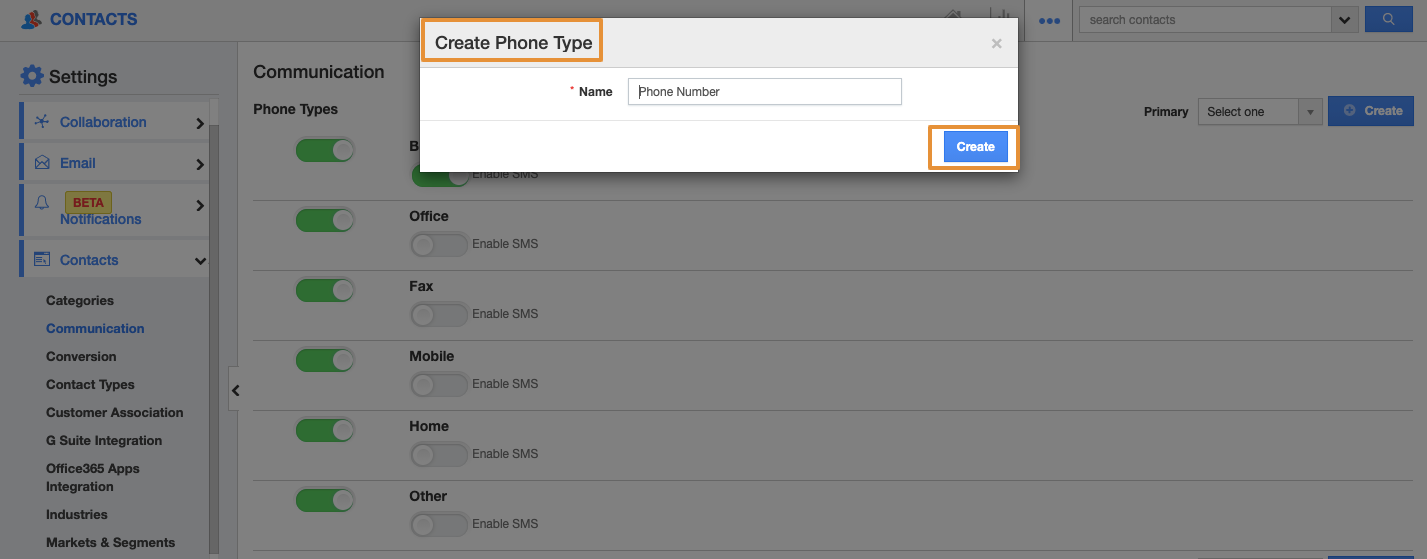Click the Contacts app logo icon
Screen dimensions: 1427x559
point(31,19)
